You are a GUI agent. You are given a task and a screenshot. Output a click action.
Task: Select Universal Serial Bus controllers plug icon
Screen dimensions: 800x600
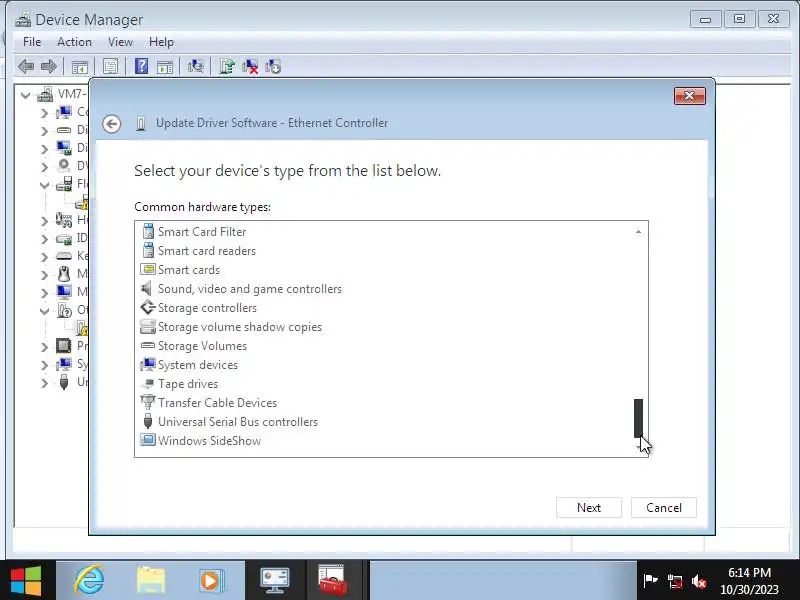[x=148, y=421]
